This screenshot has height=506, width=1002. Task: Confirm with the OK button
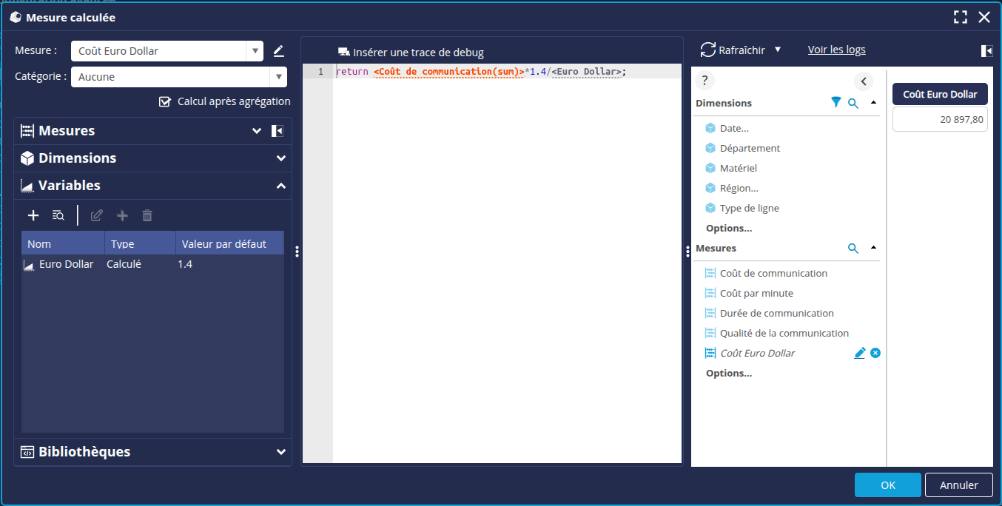coord(887,485)
